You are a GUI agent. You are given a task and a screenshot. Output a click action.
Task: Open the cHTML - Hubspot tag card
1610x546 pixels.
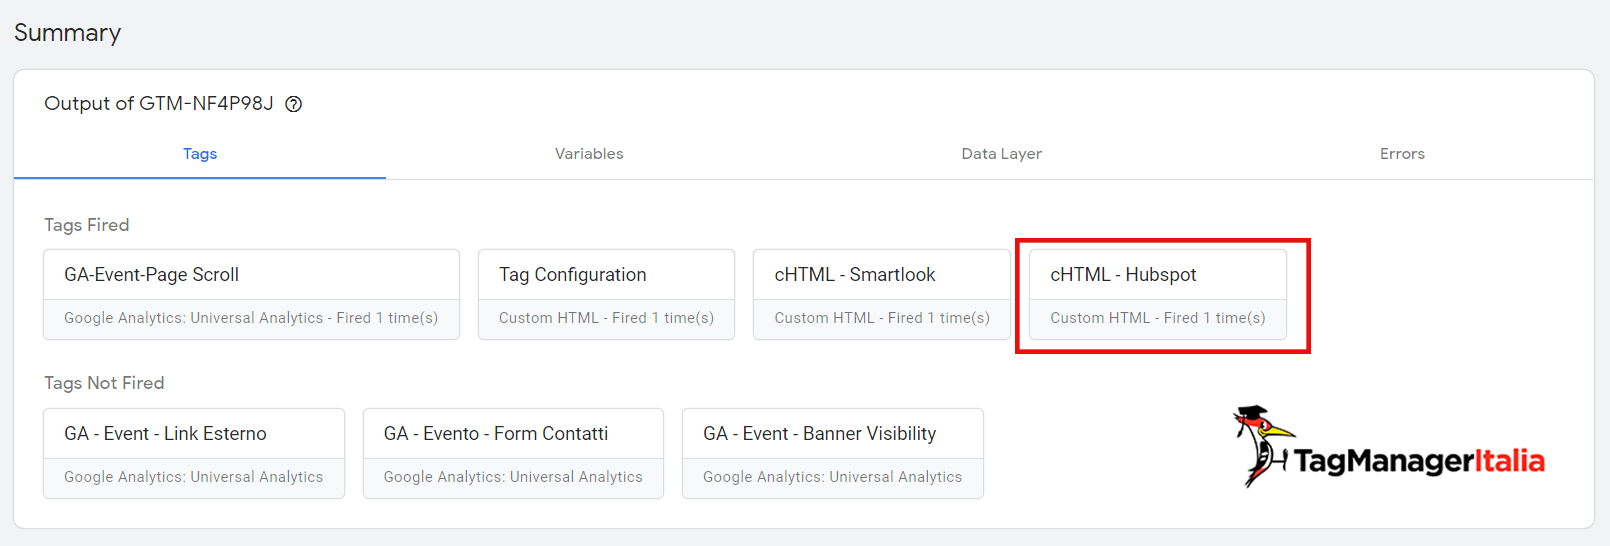[1158, 295]
